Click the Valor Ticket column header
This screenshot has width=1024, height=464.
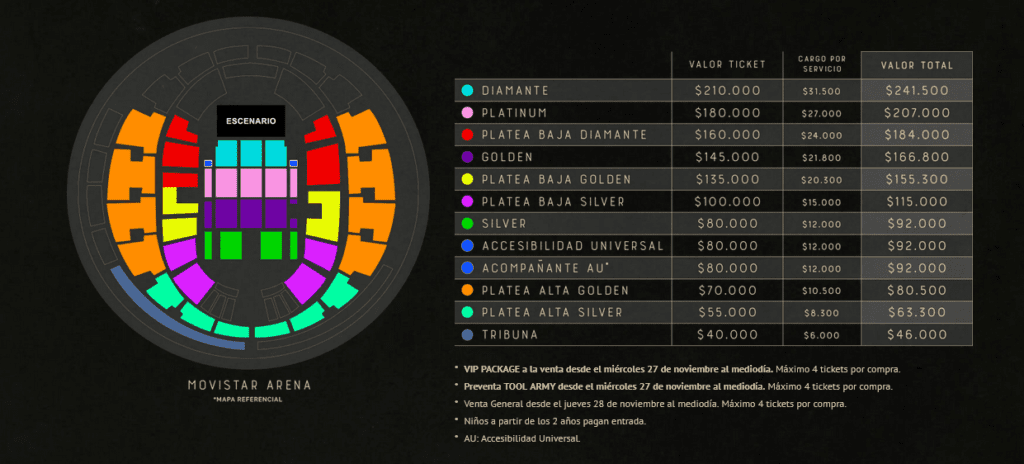tap(727, 65)
